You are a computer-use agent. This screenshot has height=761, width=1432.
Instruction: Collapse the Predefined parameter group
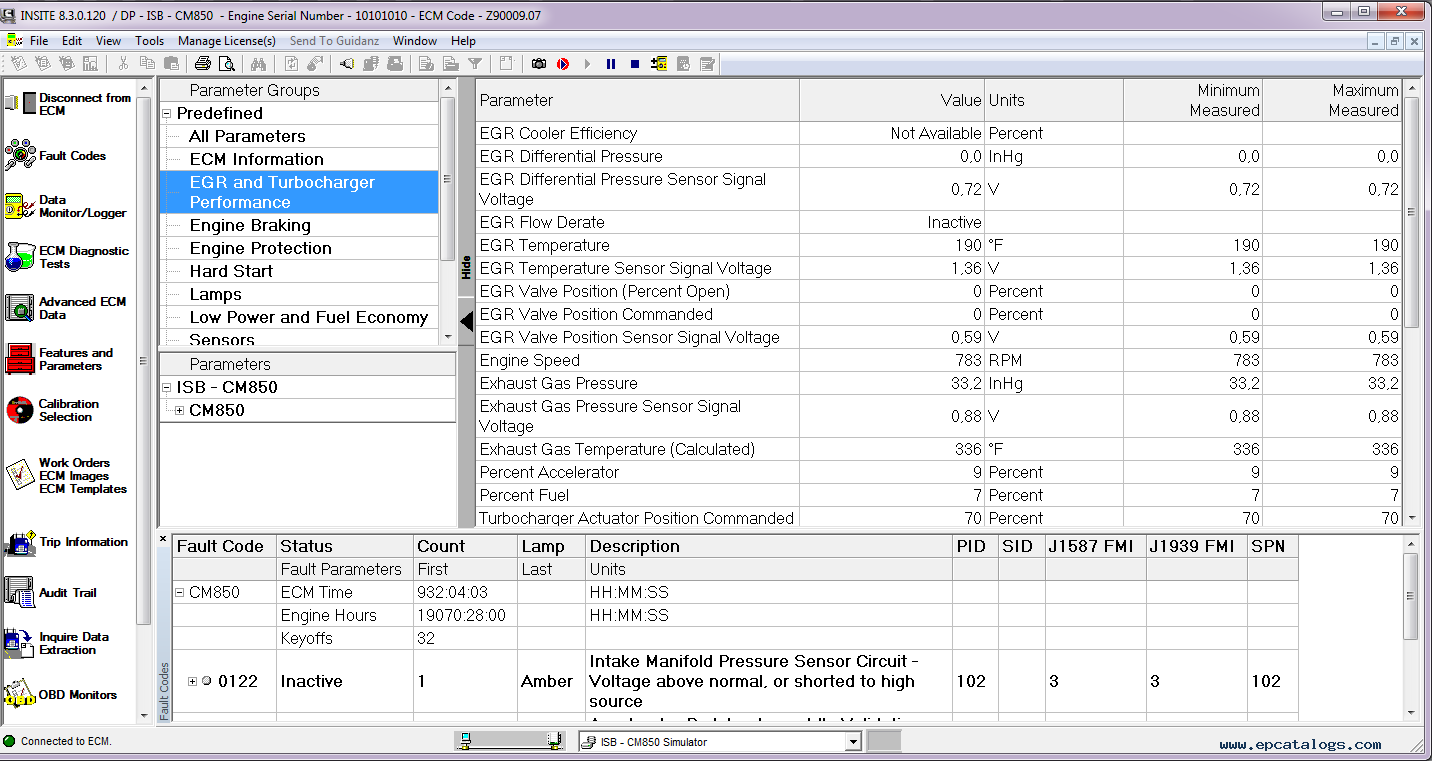coord(167,113)
